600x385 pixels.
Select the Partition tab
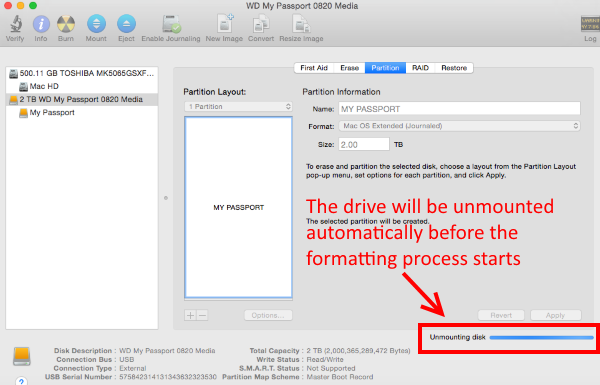pyautogui.click(x=385, y=68)
